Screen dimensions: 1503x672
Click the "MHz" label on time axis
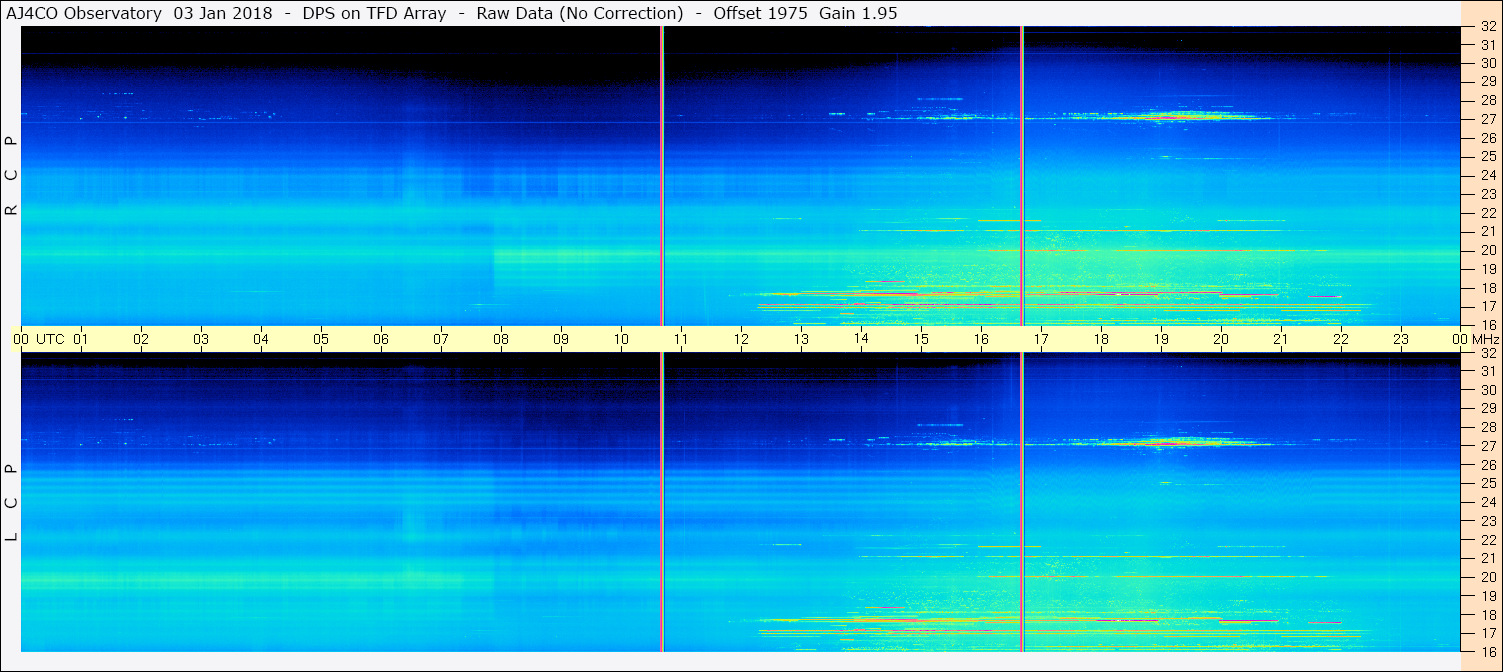(x=1486, y=339)
